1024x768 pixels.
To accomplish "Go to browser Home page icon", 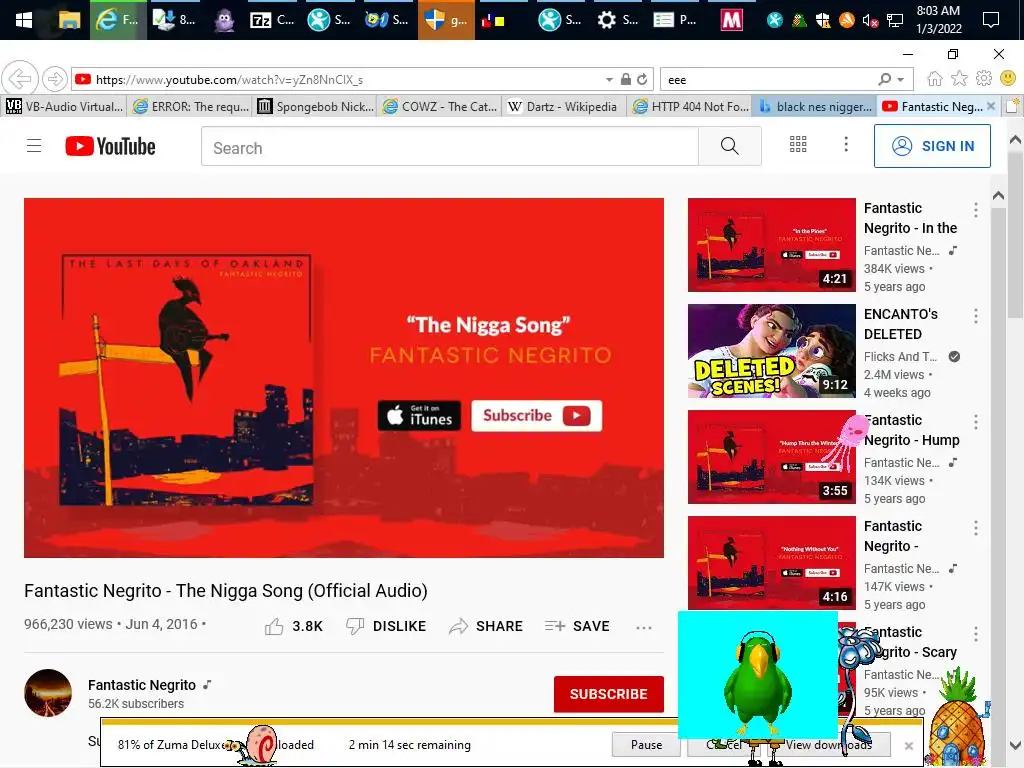I will point(935,79).
